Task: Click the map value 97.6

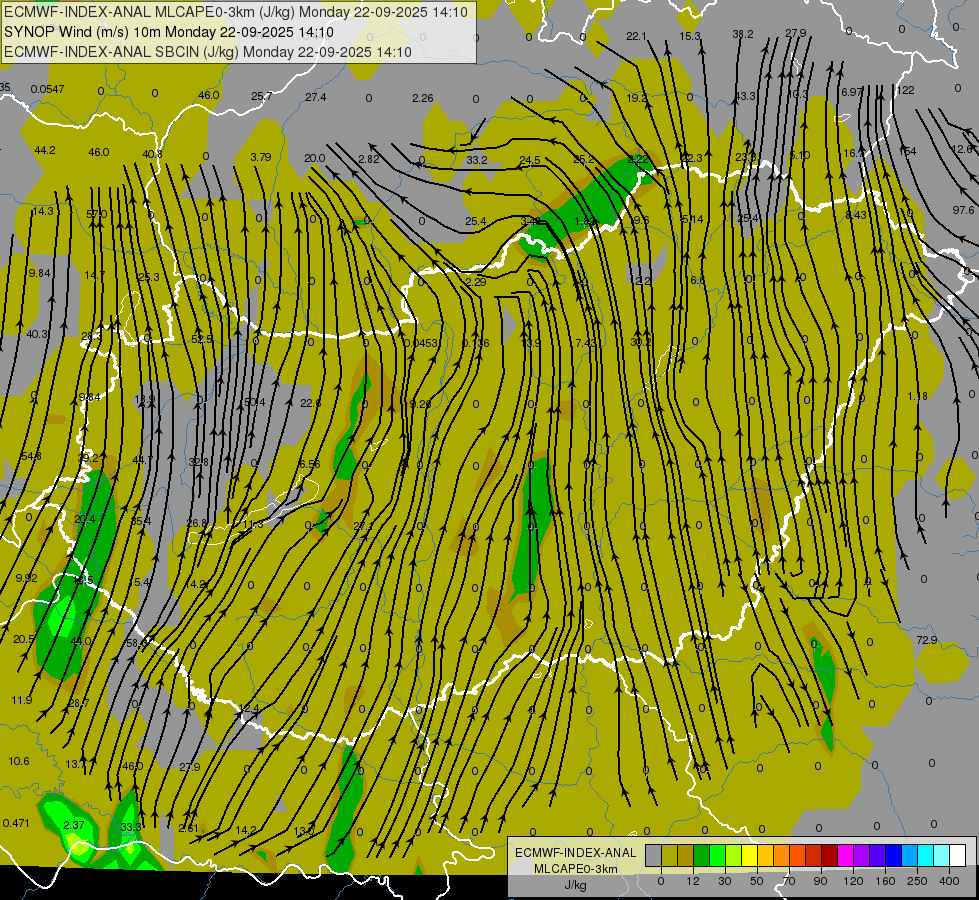Action: [x=963, y=210]
